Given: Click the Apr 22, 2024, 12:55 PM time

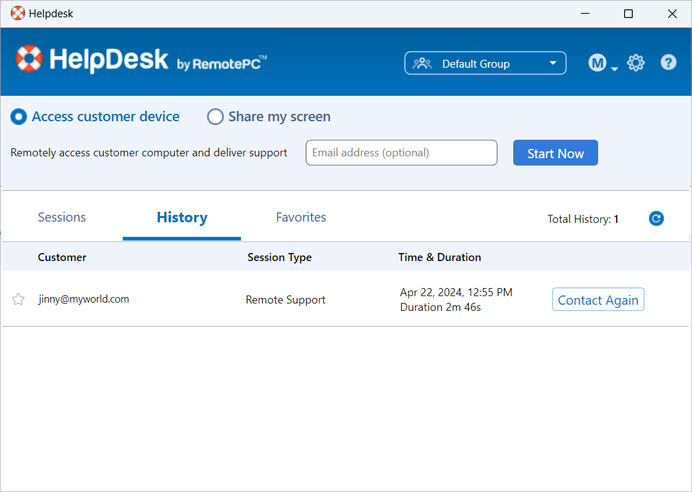Looking at the screenshot, I should click(456, 292).
